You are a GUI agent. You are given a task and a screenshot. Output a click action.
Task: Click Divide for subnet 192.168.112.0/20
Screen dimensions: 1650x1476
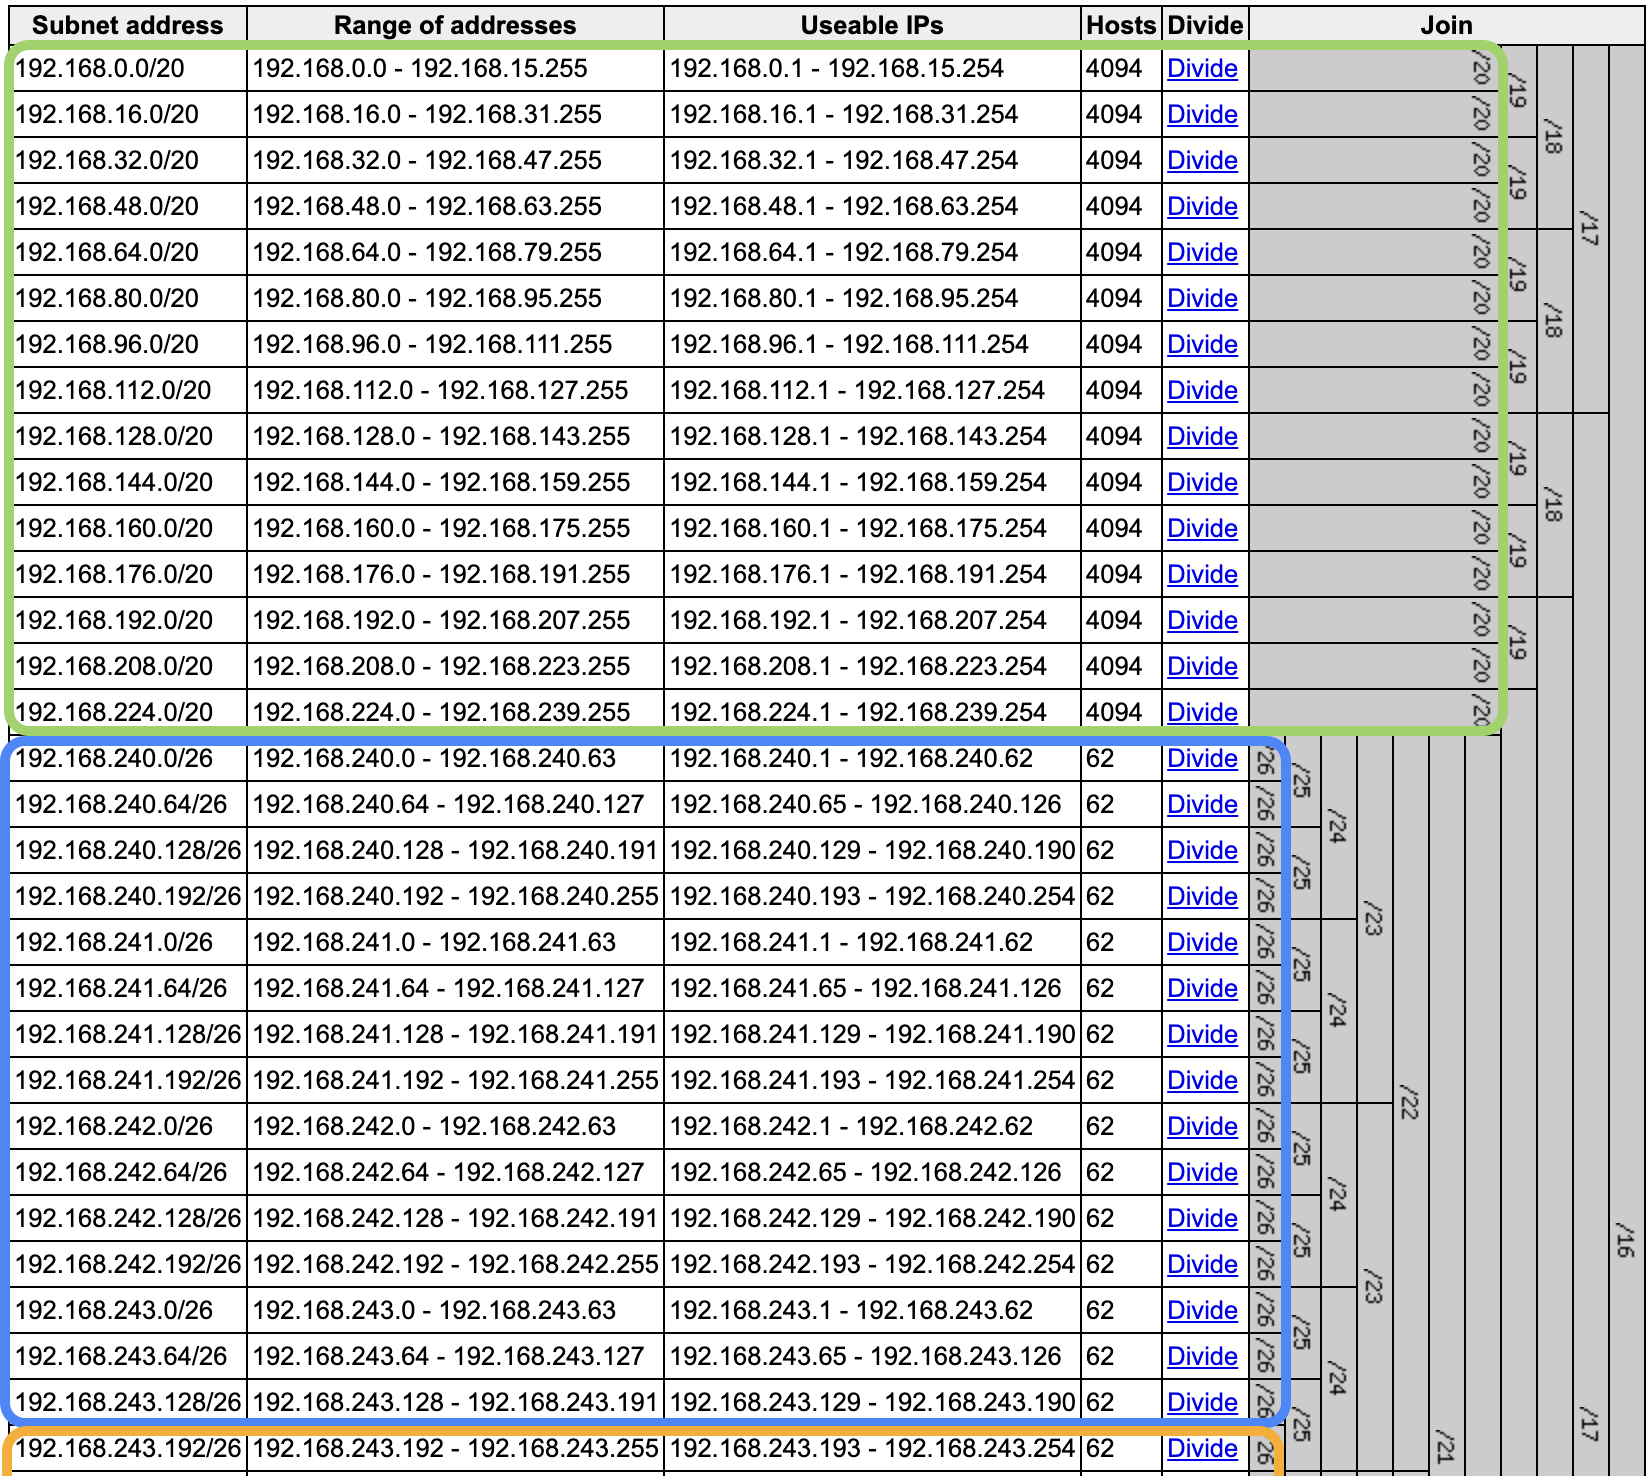(x=1202, y=390)
